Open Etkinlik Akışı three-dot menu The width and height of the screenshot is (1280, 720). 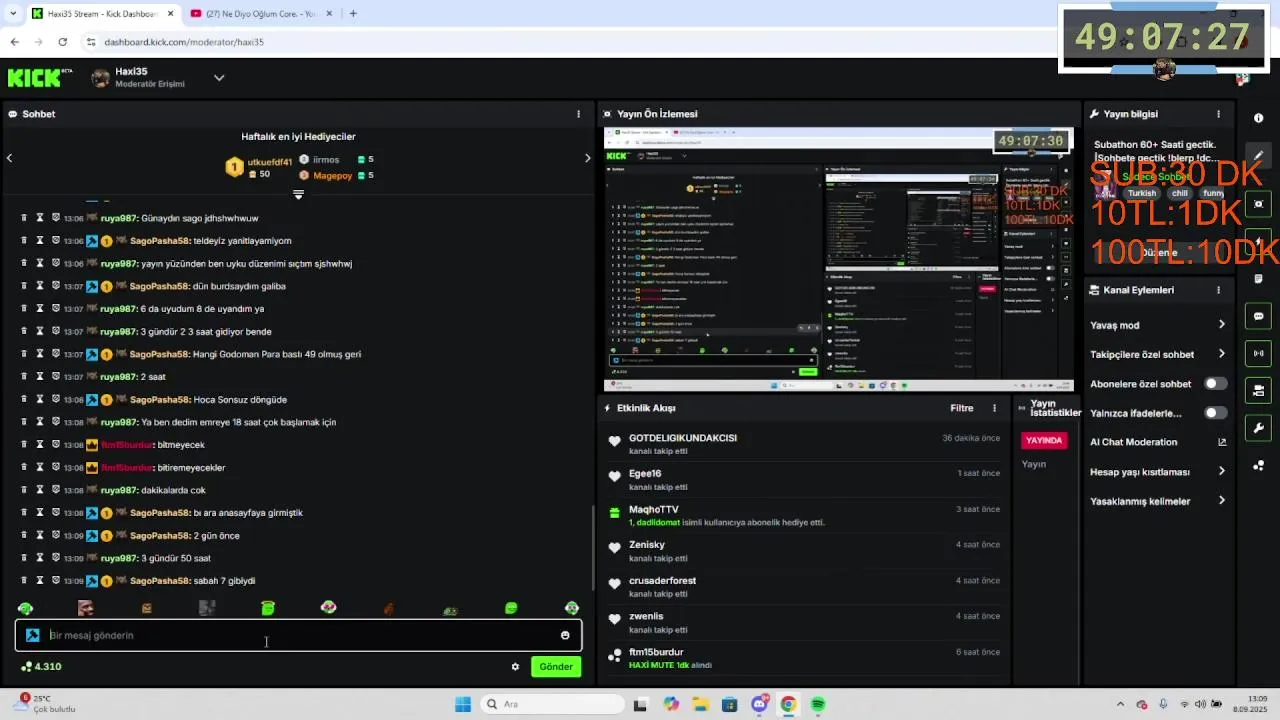pos(994,408)
